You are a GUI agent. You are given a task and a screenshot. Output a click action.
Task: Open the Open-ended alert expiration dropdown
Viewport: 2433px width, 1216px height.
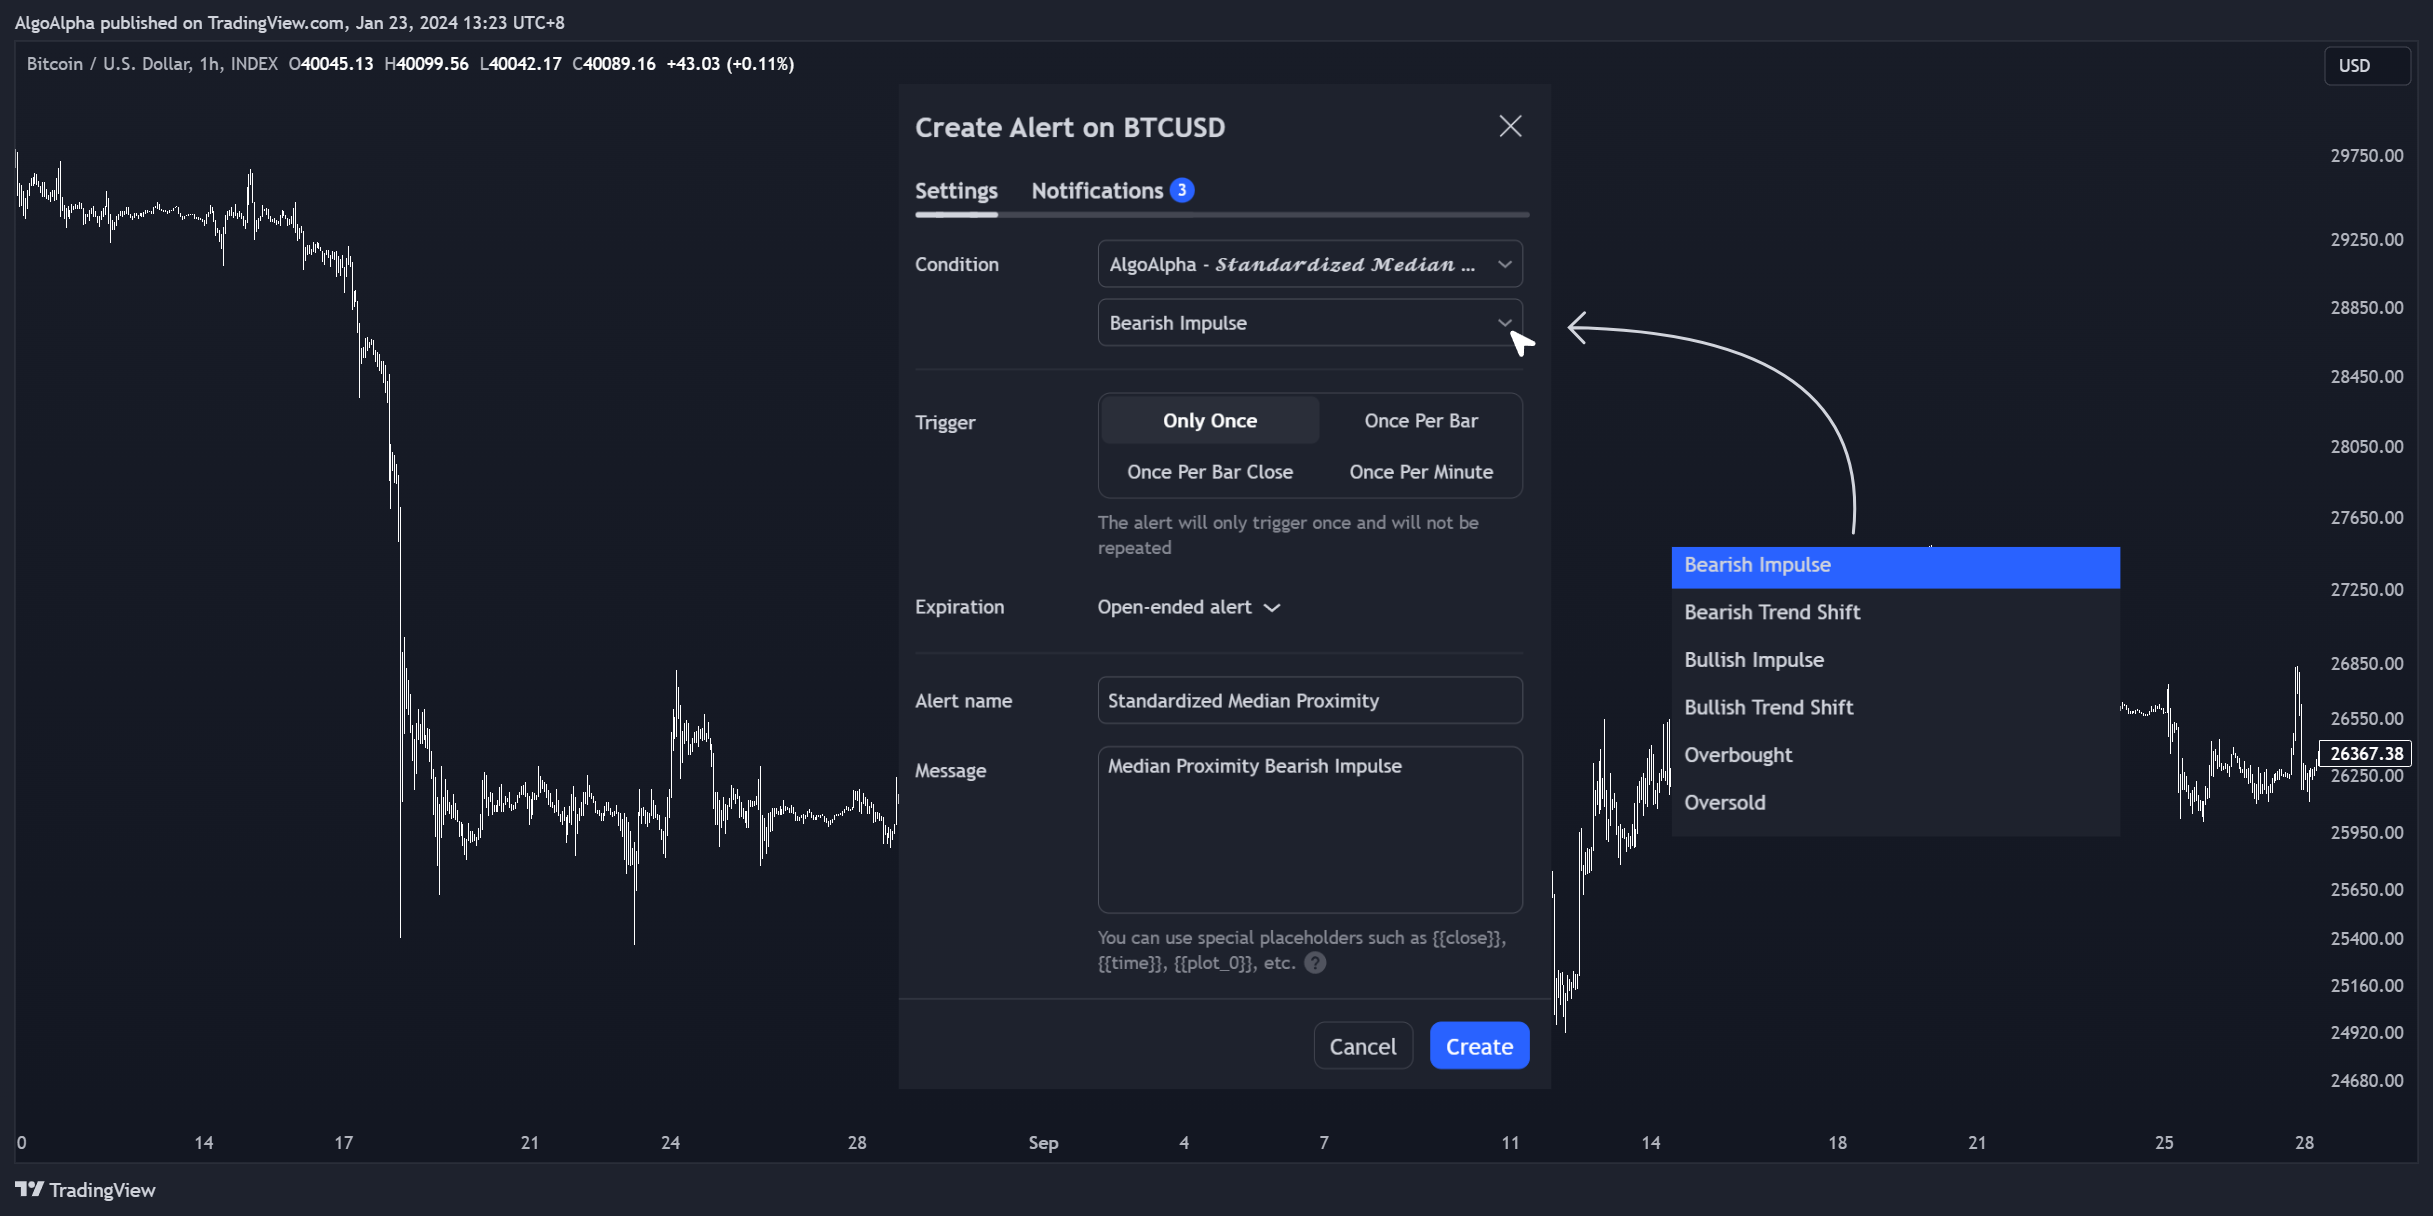click(x=1188, y=607)
